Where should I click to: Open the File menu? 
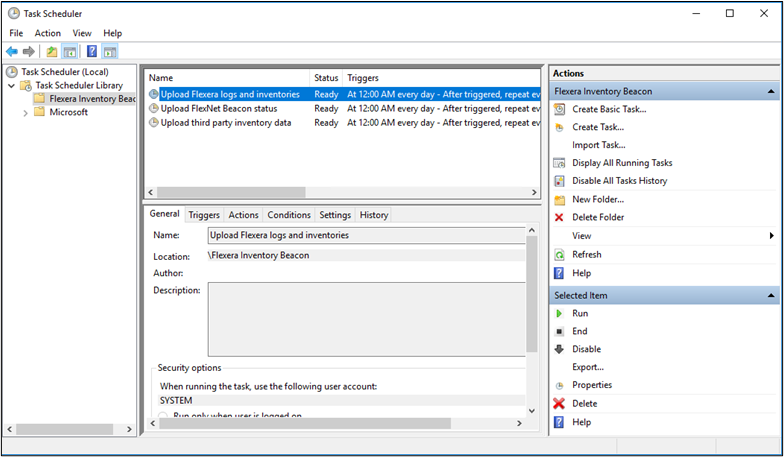pyautogui.click(x=16, y=33)
